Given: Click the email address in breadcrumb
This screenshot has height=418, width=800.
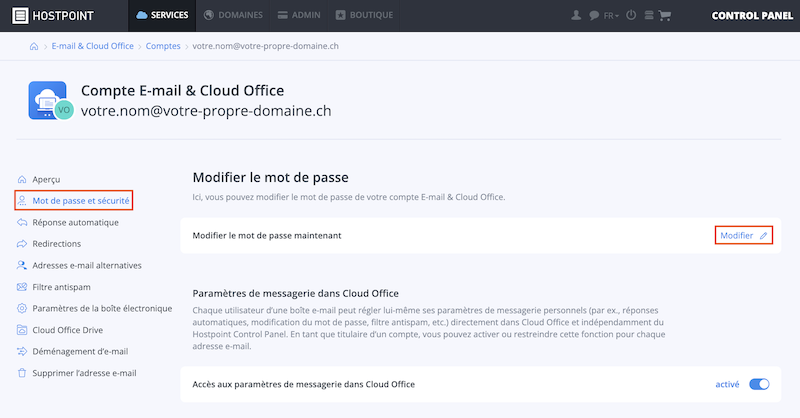Looking at the screenshot, I should click(265, 46).
